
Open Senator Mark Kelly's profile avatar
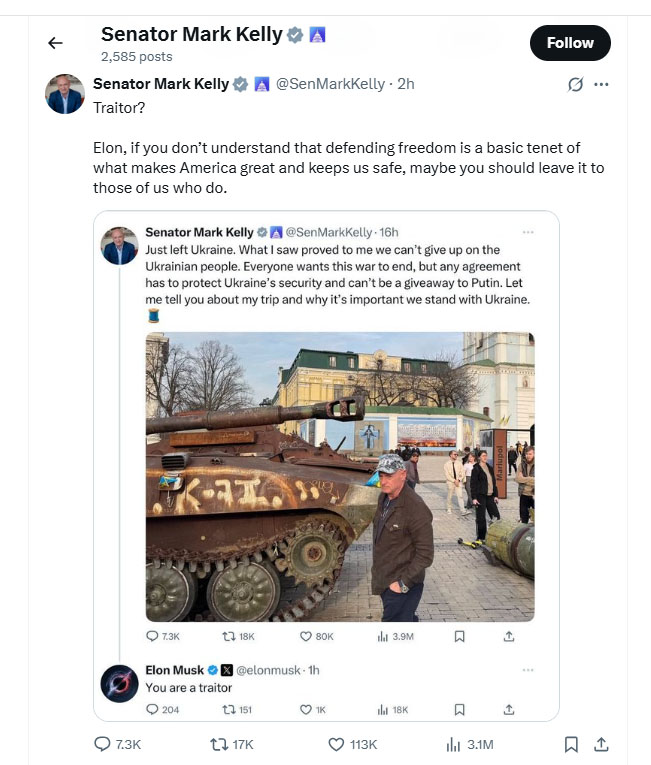[x=65, y=94]
